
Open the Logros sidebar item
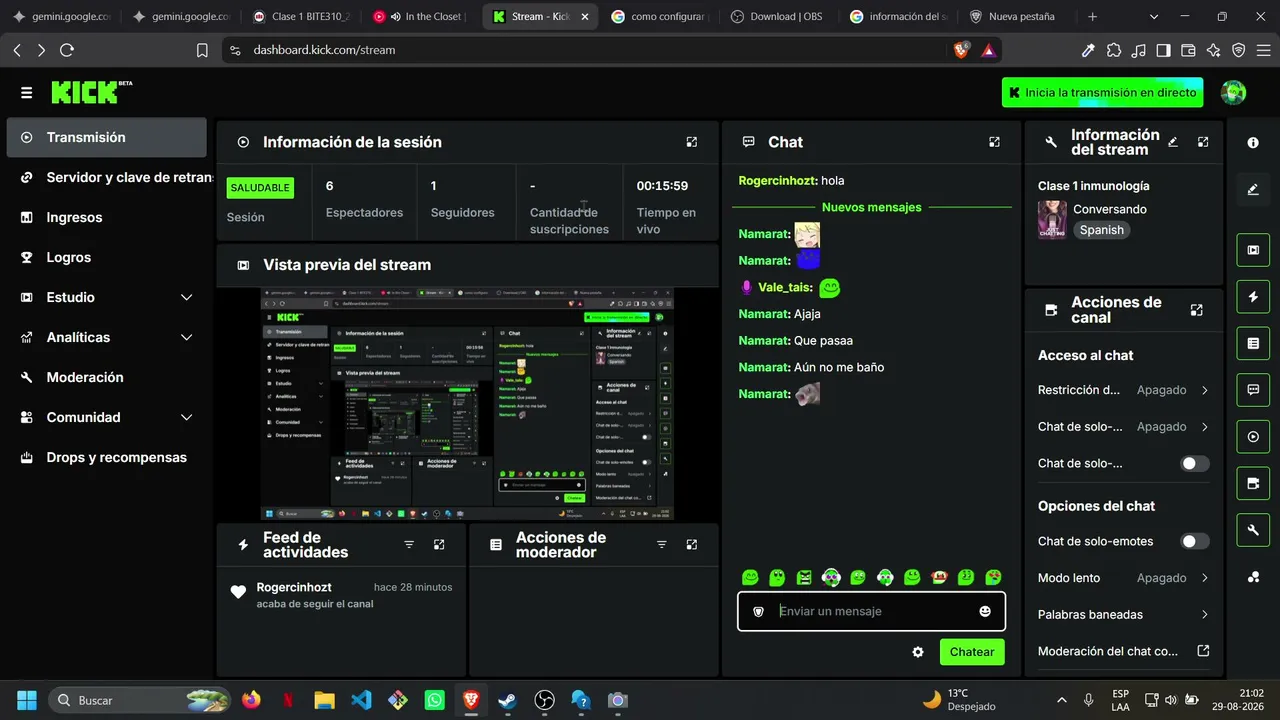107,257
